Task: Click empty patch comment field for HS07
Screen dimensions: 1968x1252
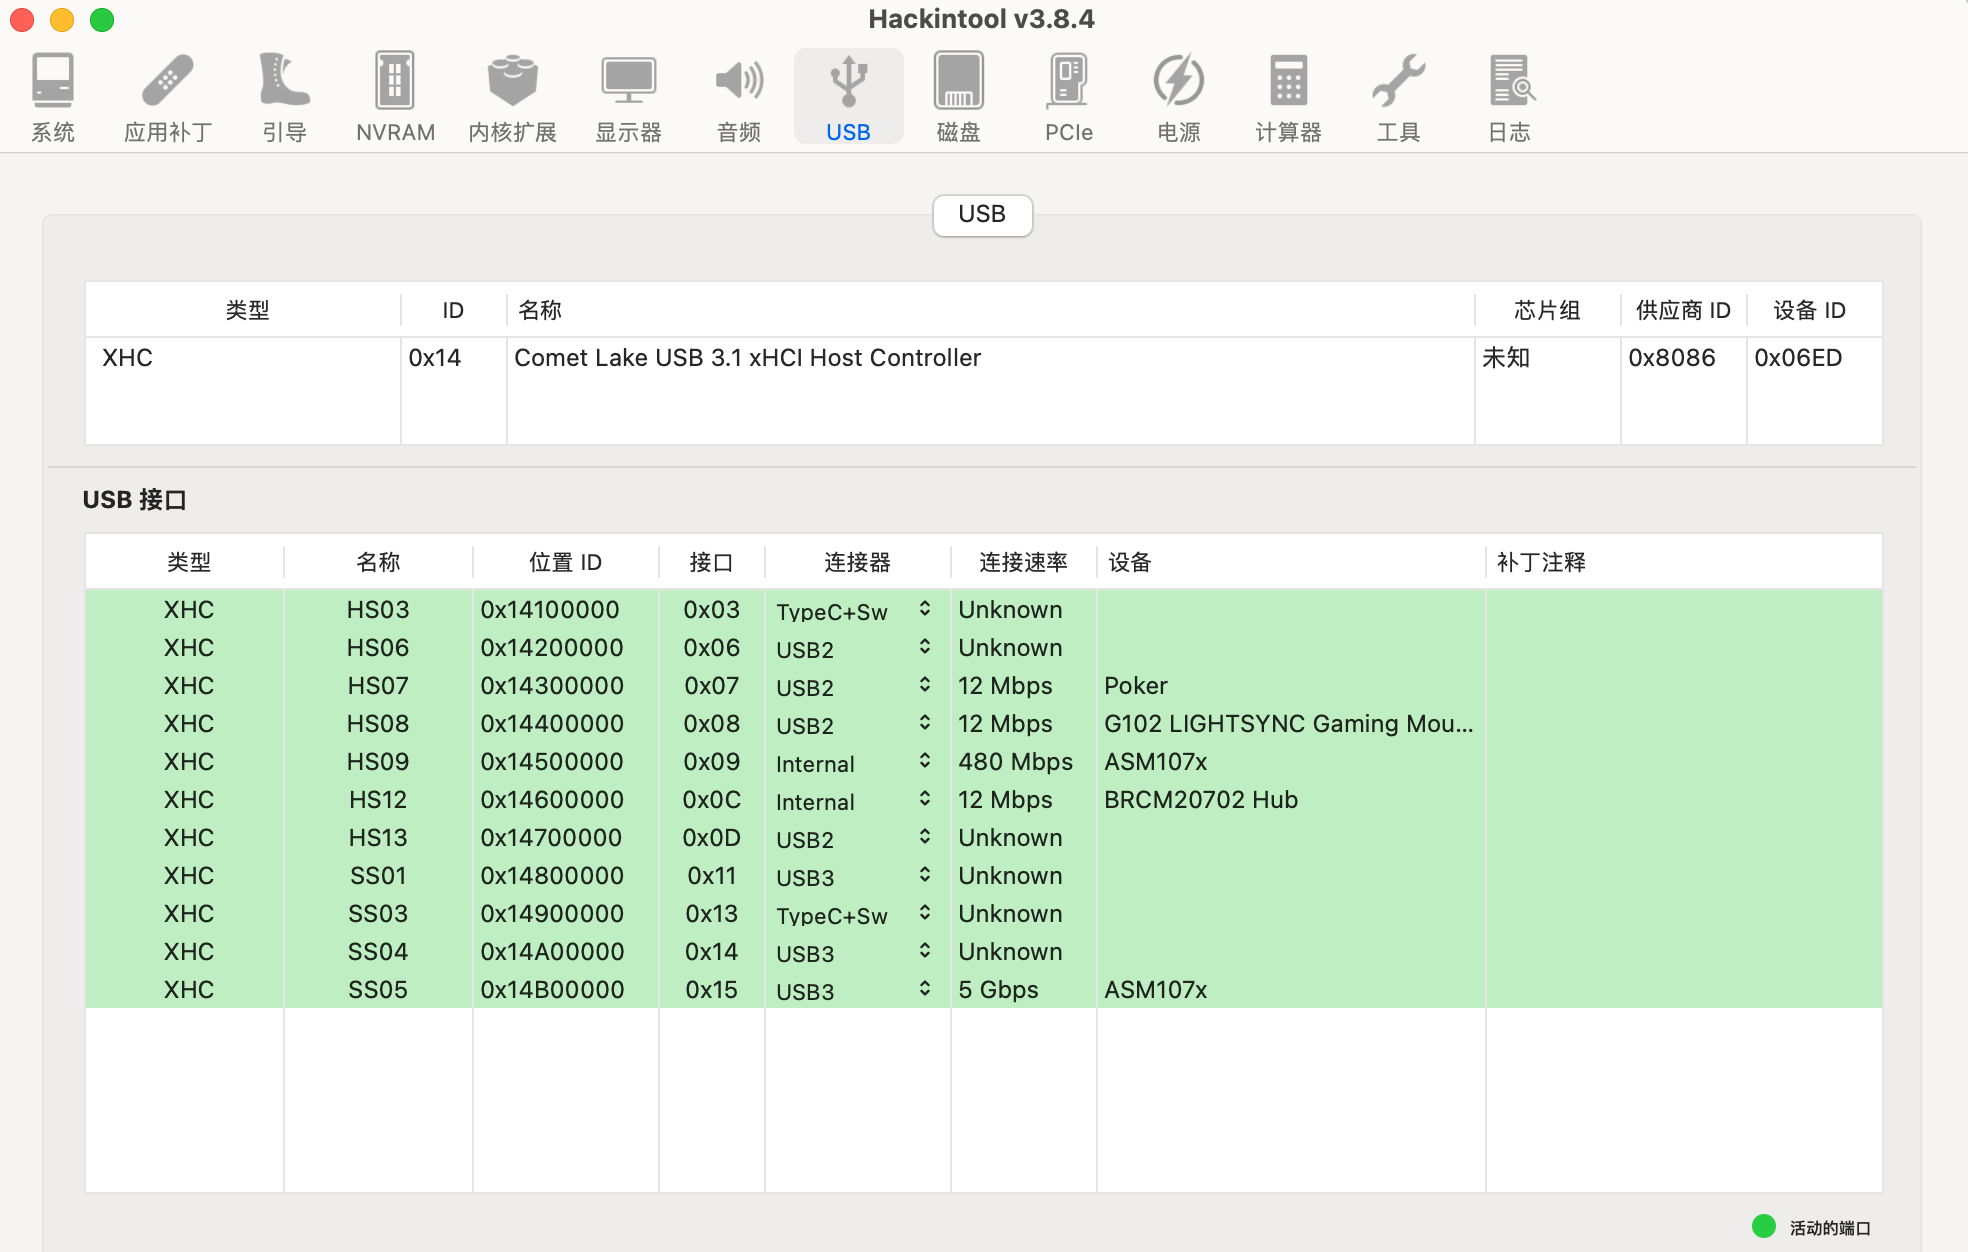Action: (1684, 686)
